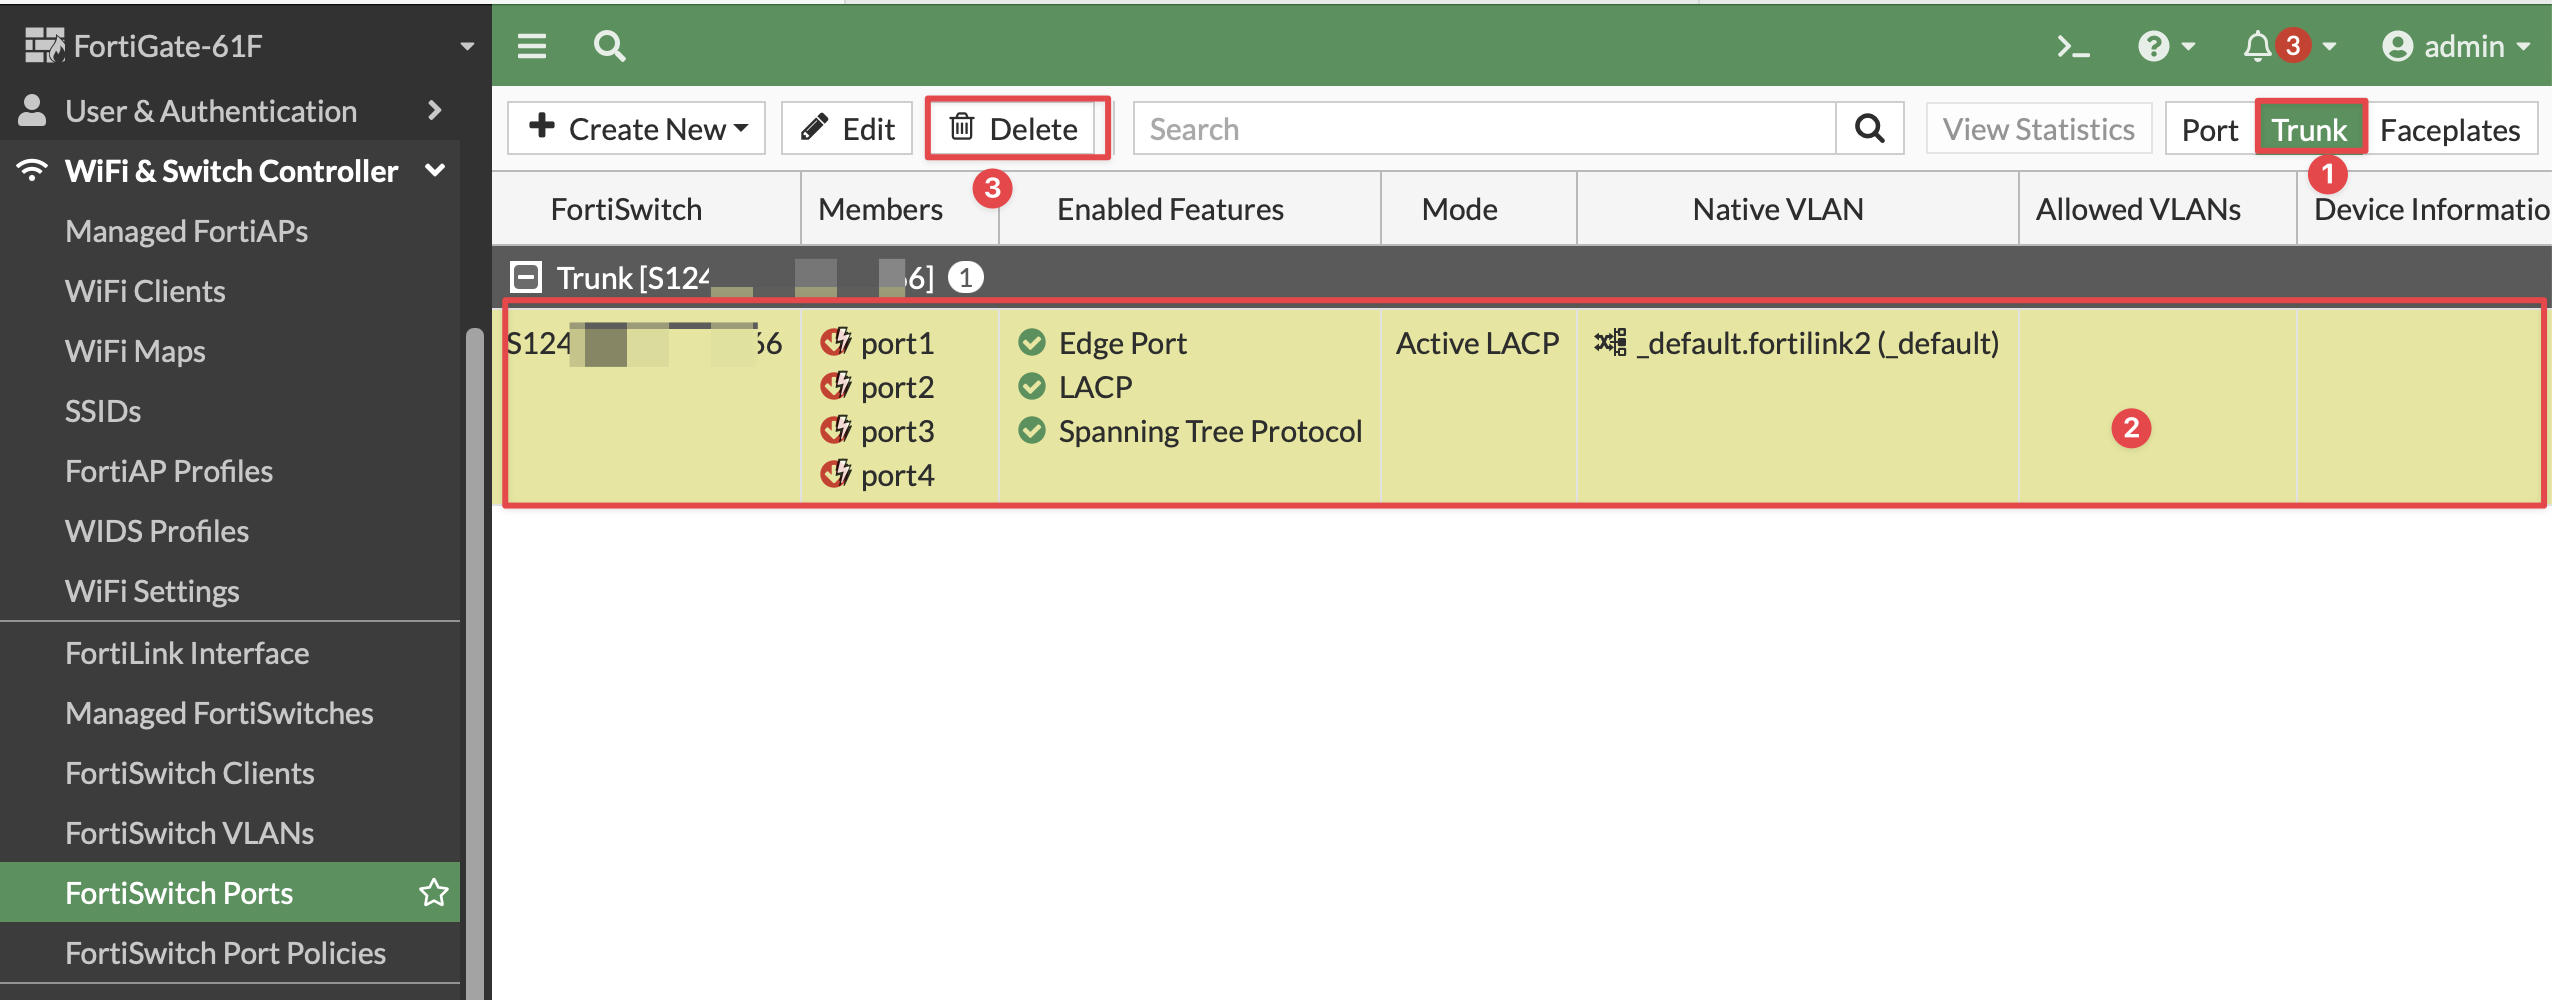Toggle the hamburger menu icon
Viewport: 2552px width, 1000px height.
click(531, 46)
